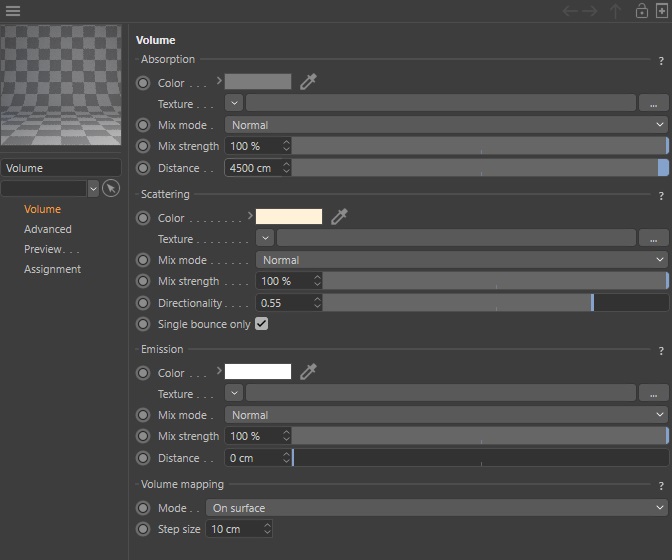
Task: Open Absorption section help question mark
Action: click(661, 61)
